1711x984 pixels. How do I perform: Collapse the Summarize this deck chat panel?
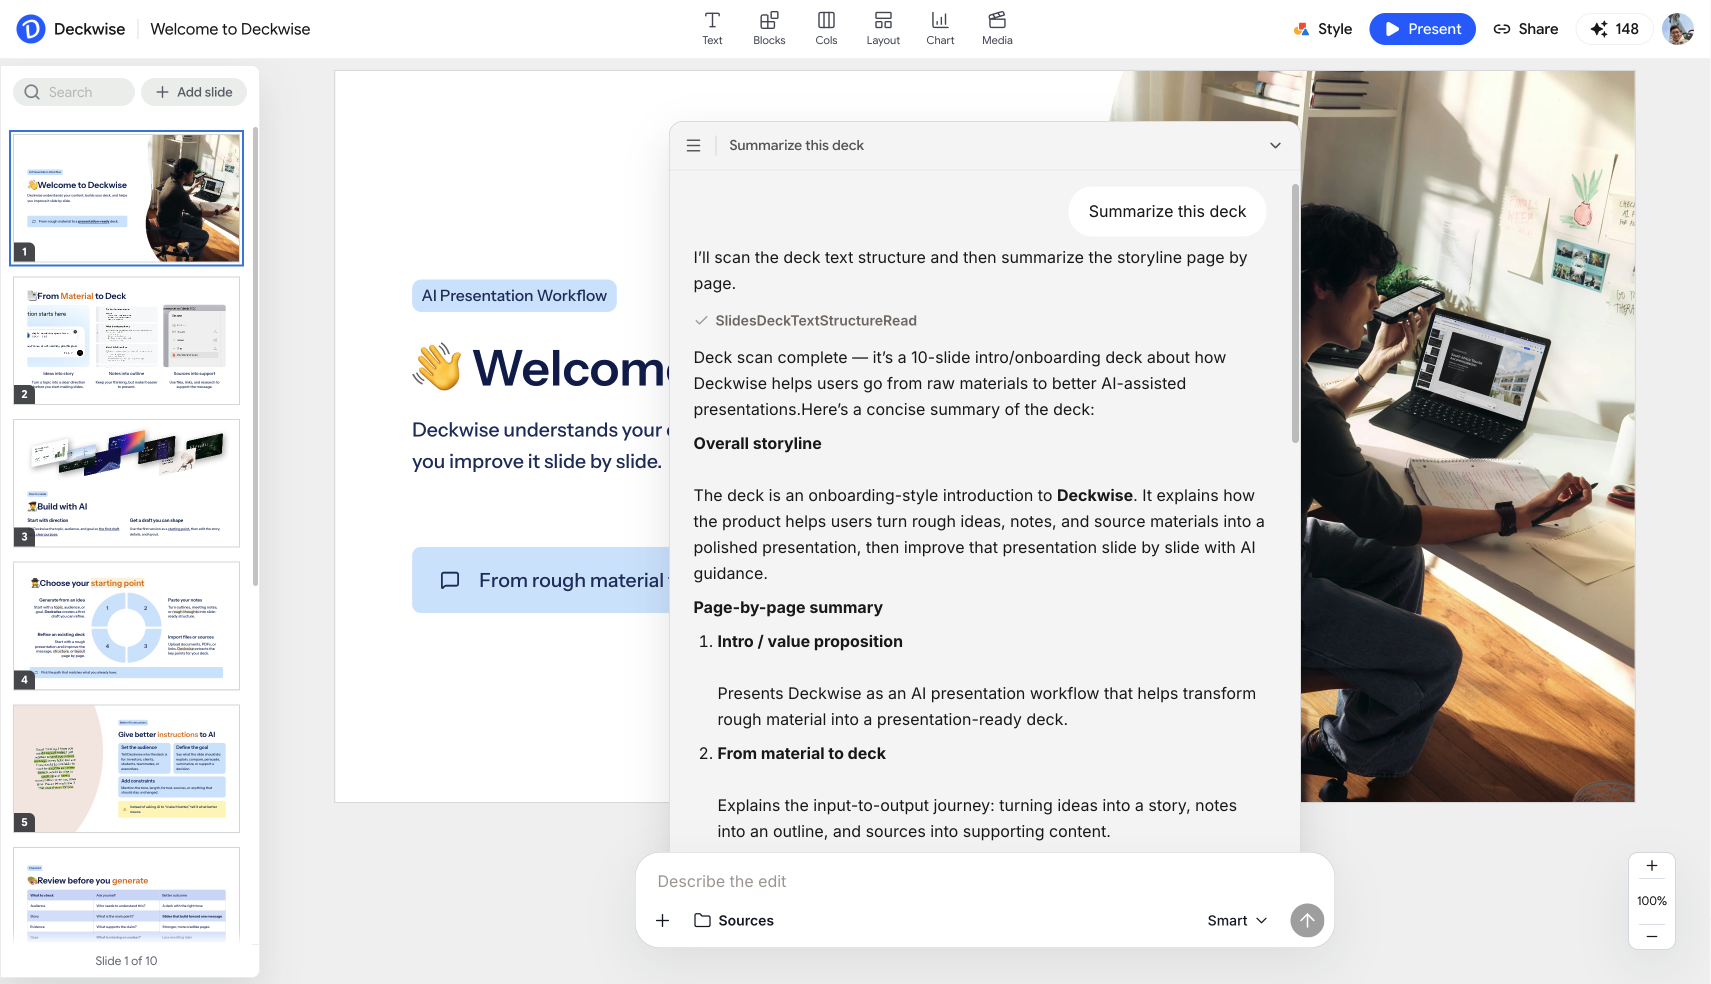click(1275, 145)
